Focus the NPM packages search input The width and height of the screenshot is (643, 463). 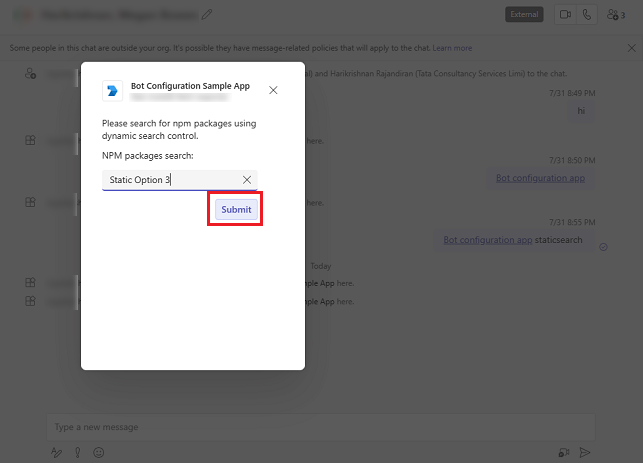click(179, 180)
